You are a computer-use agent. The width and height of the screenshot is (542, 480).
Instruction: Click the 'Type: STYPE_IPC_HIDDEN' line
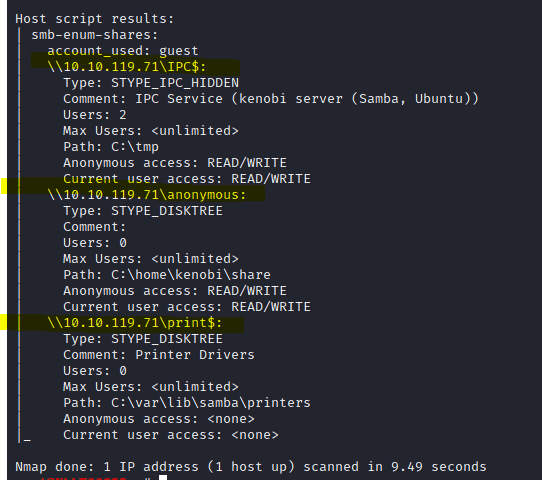151,83
